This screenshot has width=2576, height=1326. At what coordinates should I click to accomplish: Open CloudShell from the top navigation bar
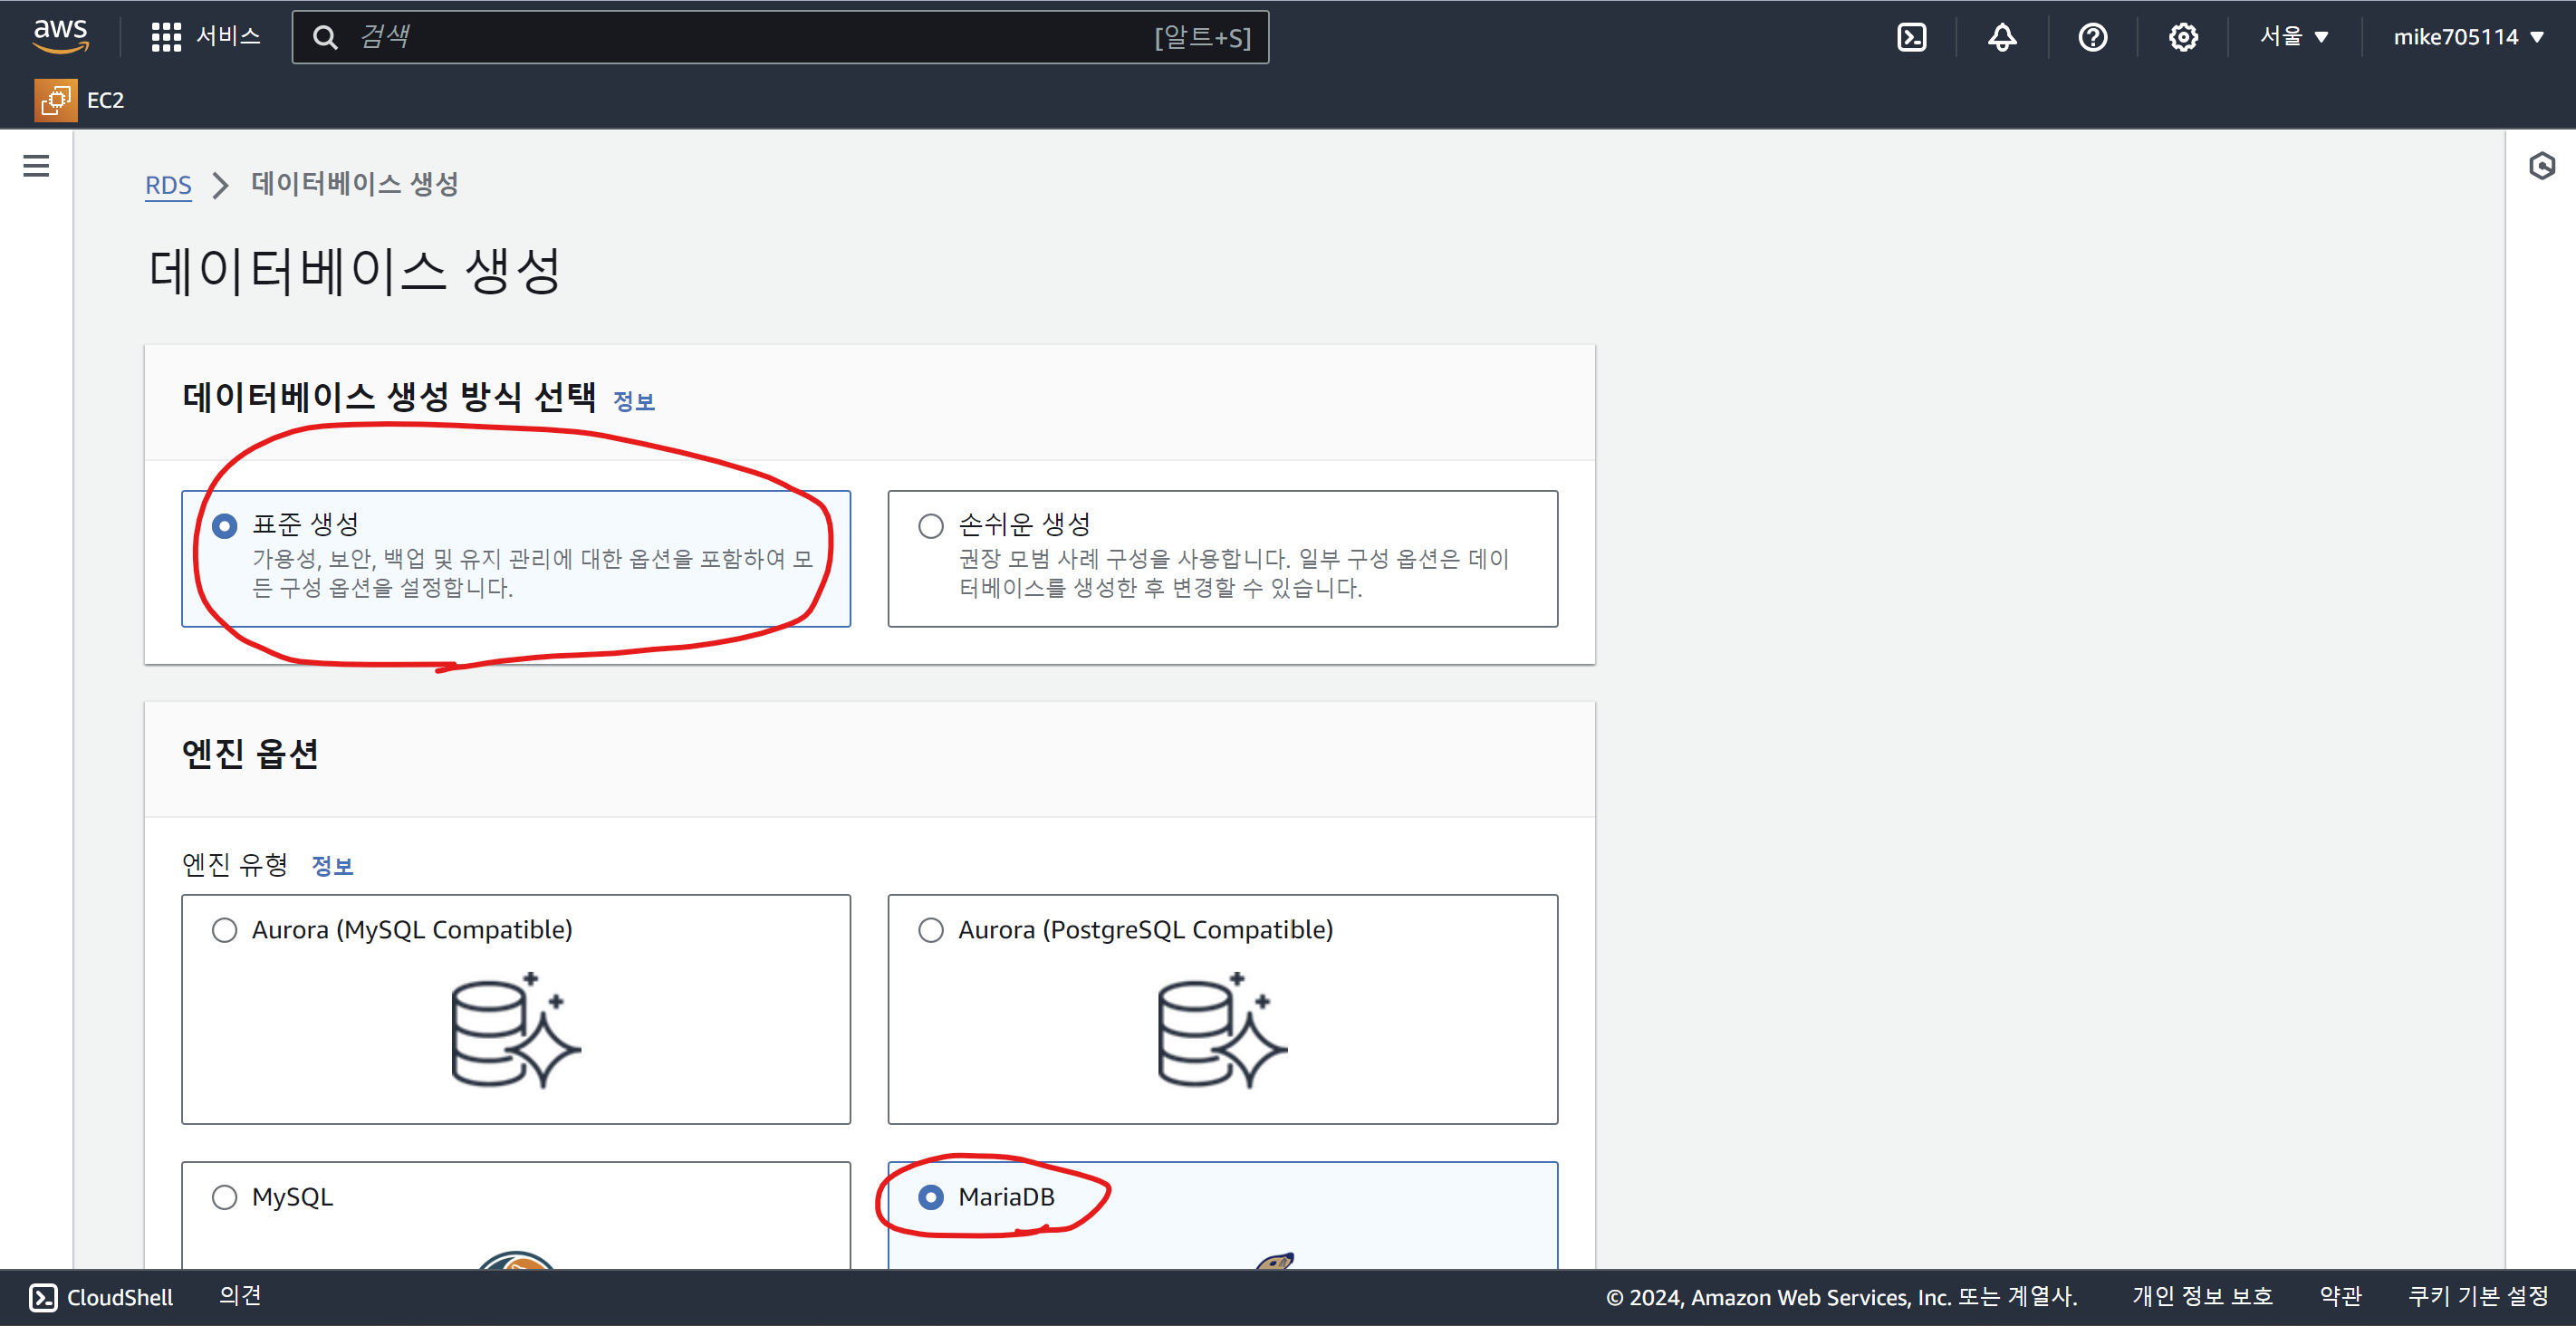(1911, 37)
